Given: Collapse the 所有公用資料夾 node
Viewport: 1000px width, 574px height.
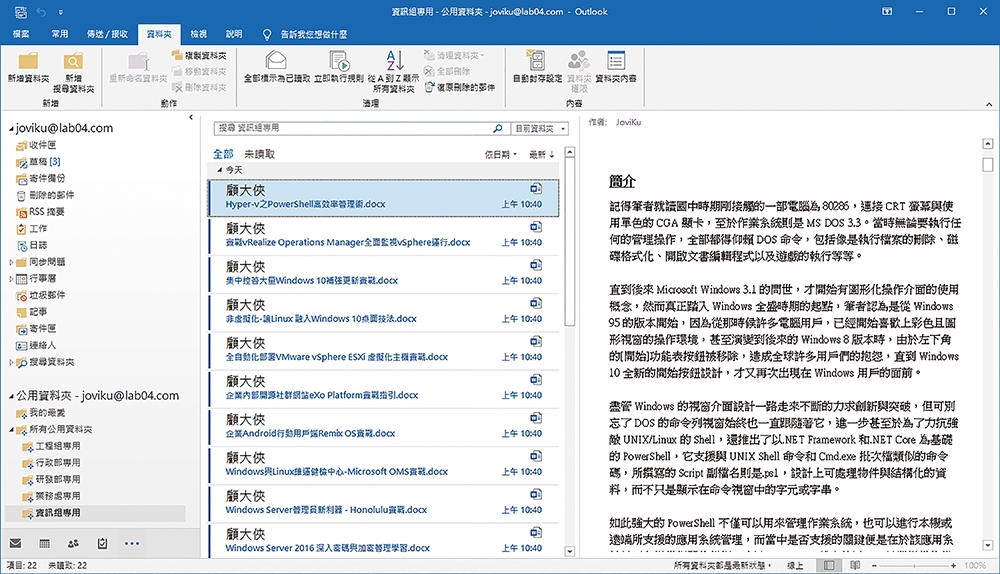Looking at the screenshot, I should 11,430.
